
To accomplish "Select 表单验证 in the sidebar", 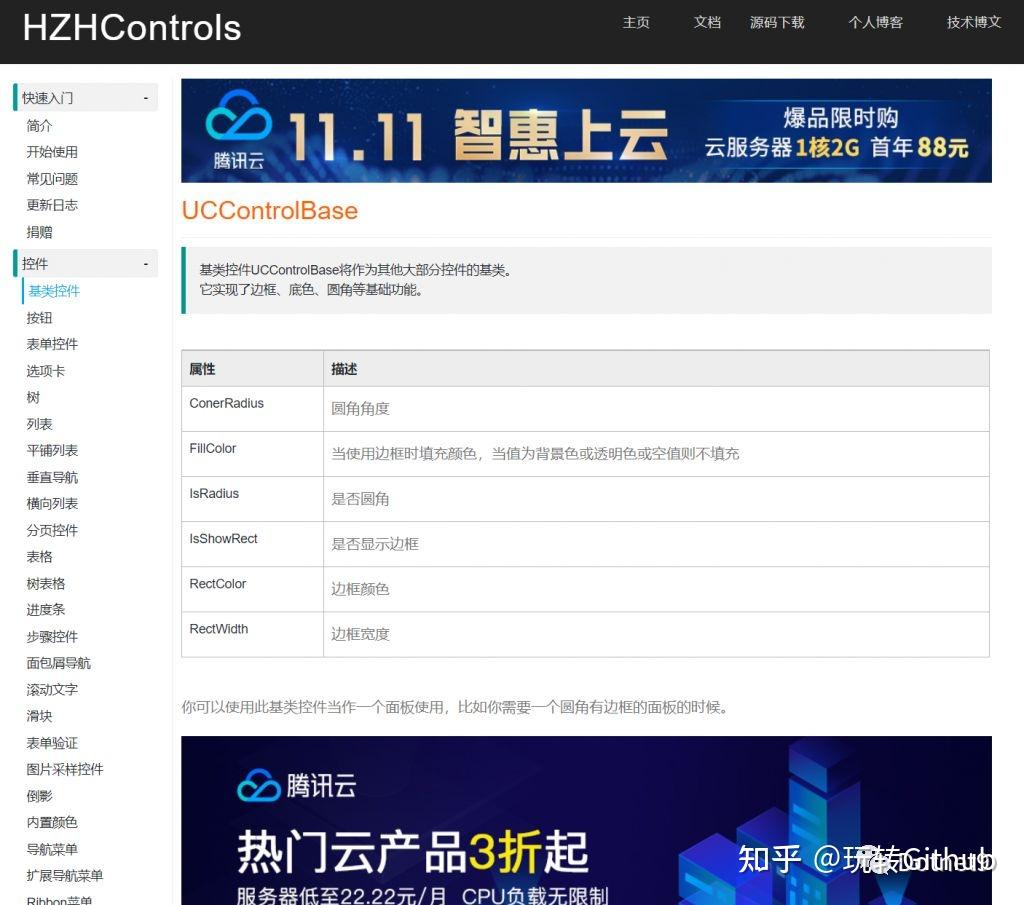I will pyautogui.click(x=52, y=743).
